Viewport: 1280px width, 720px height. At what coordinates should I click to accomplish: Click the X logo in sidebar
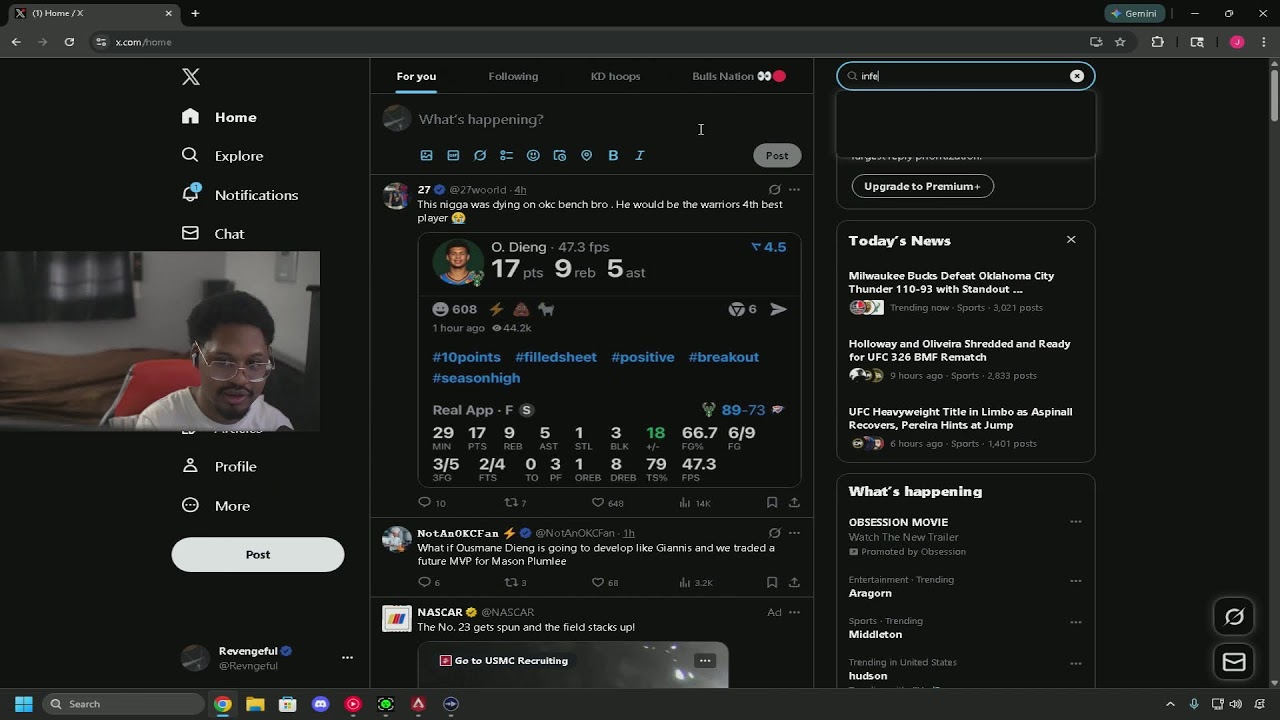pos(191,77)
